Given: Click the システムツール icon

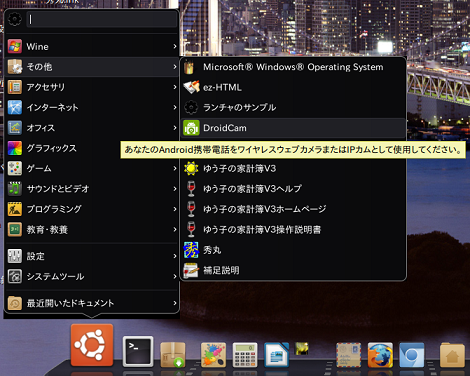Looking at the screenshot, I should click(15, 276).
